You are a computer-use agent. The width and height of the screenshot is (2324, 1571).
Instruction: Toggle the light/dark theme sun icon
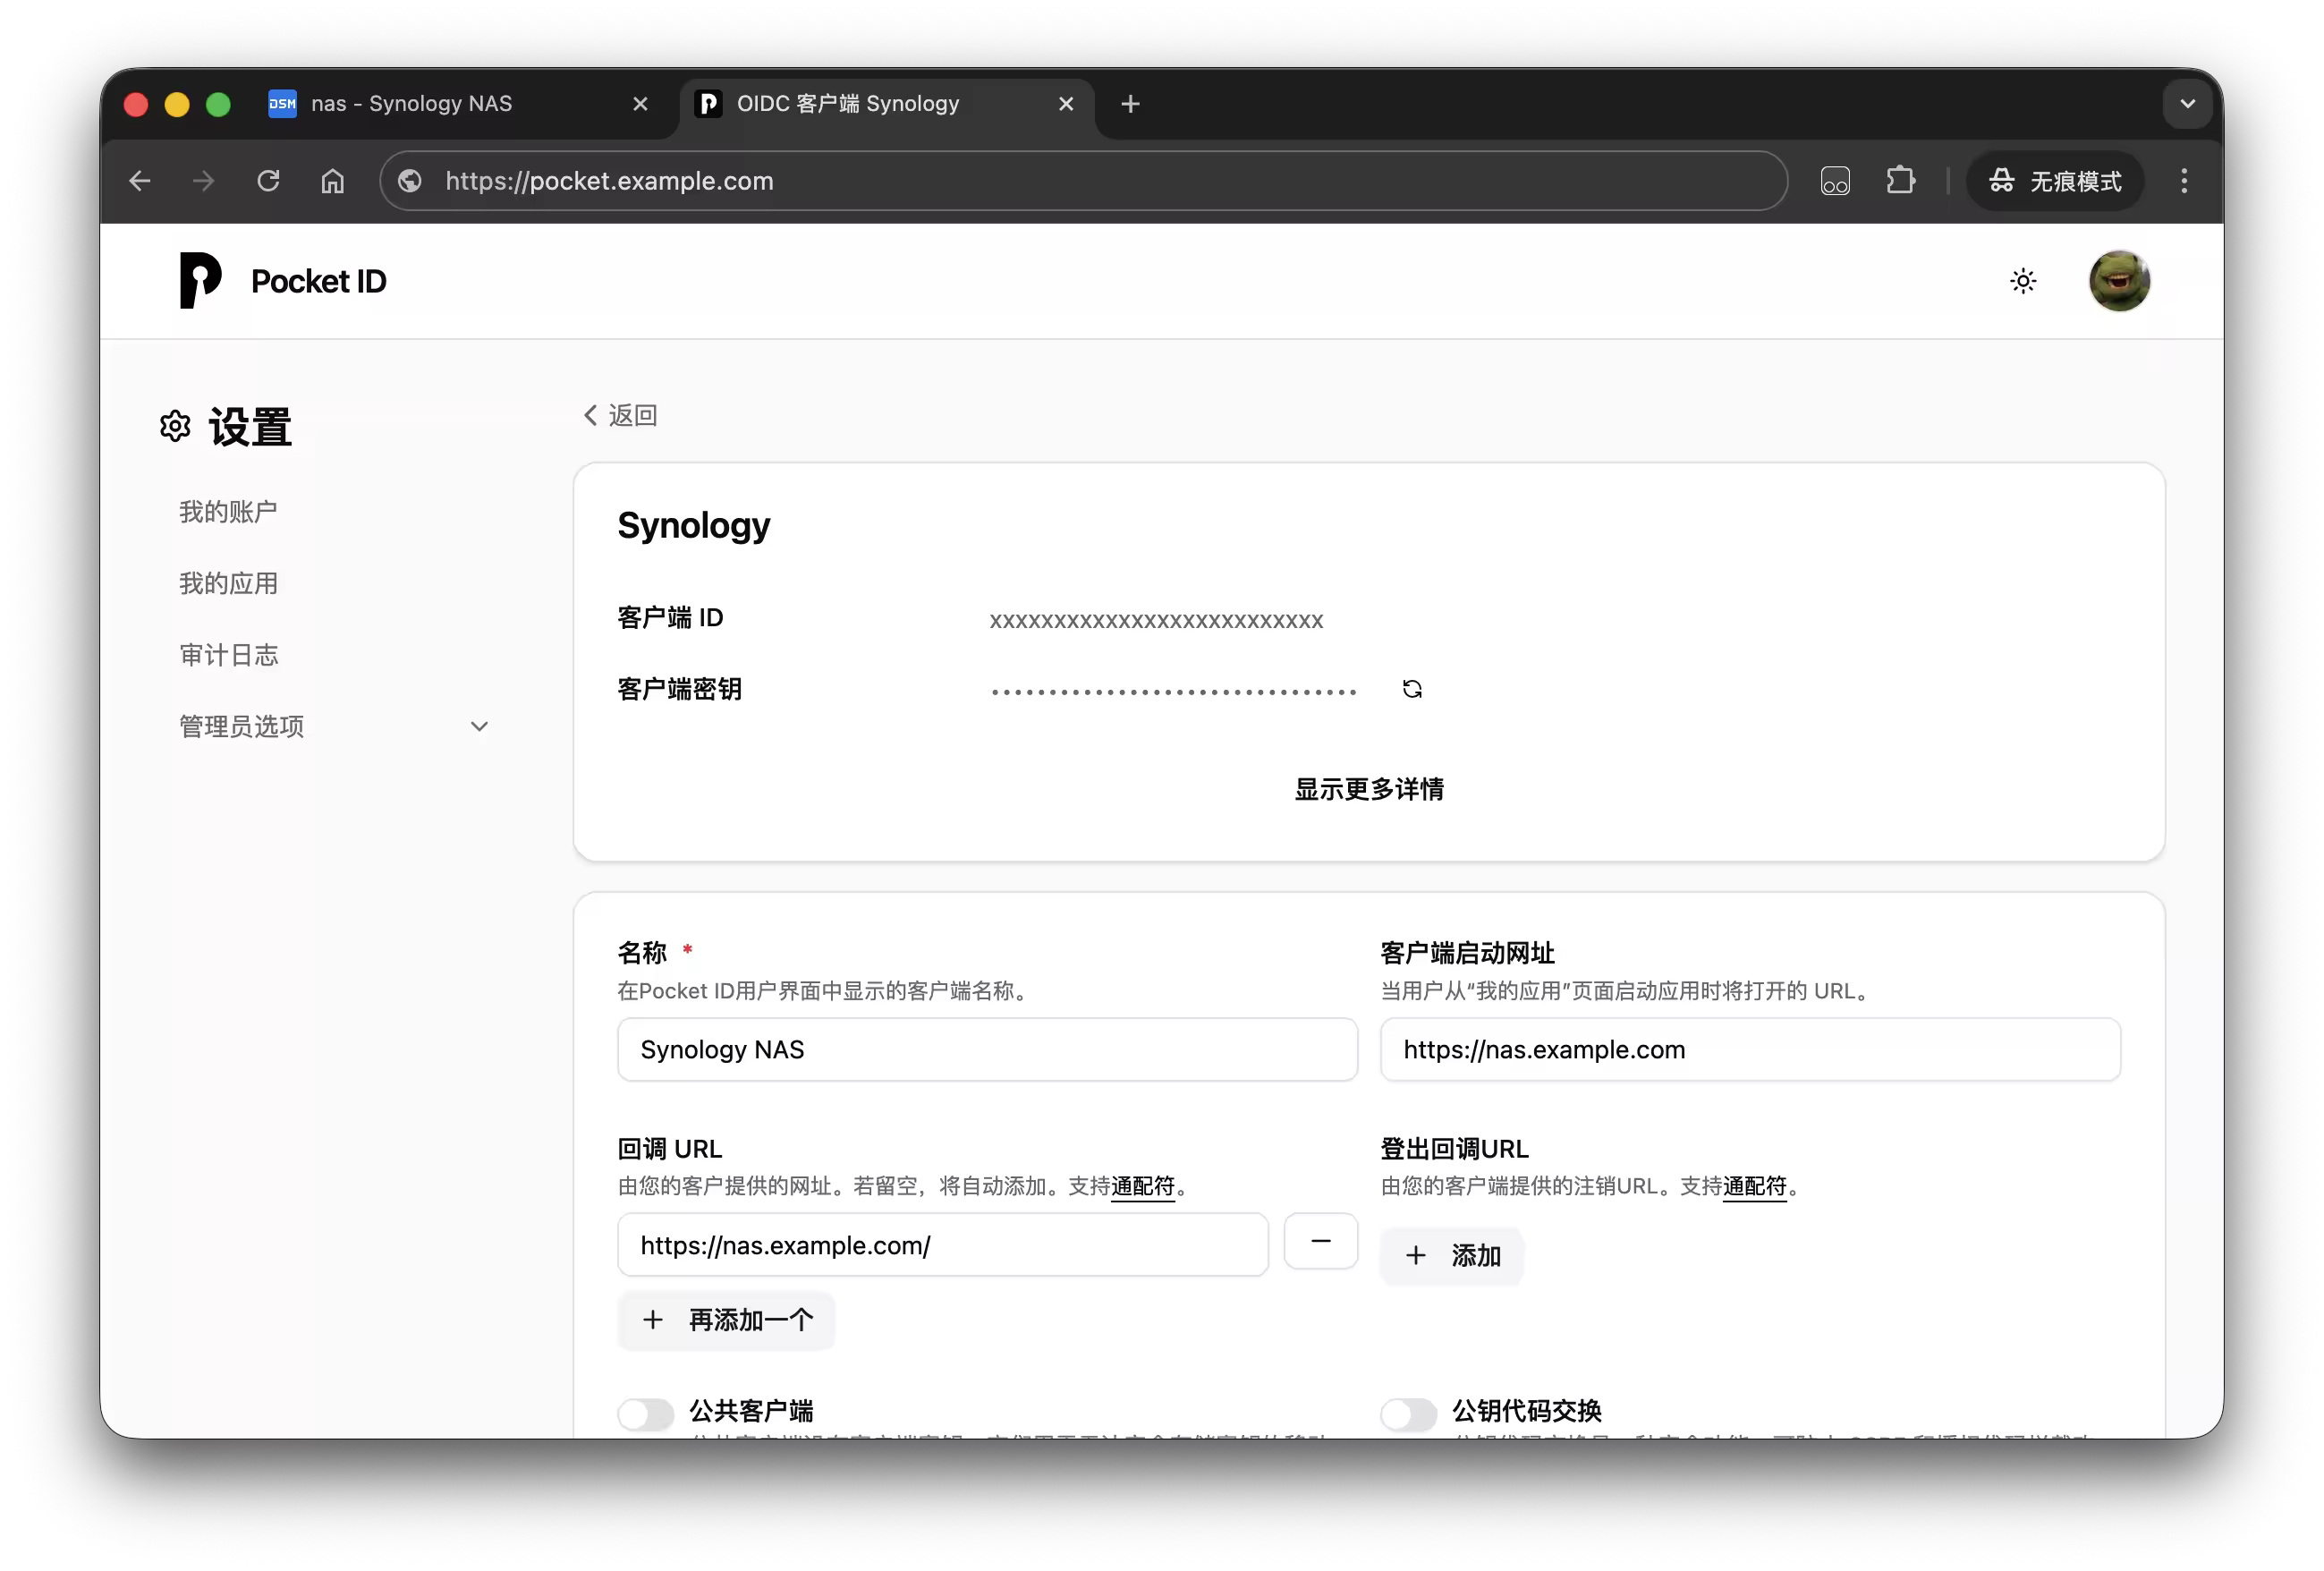(2023, 281)
